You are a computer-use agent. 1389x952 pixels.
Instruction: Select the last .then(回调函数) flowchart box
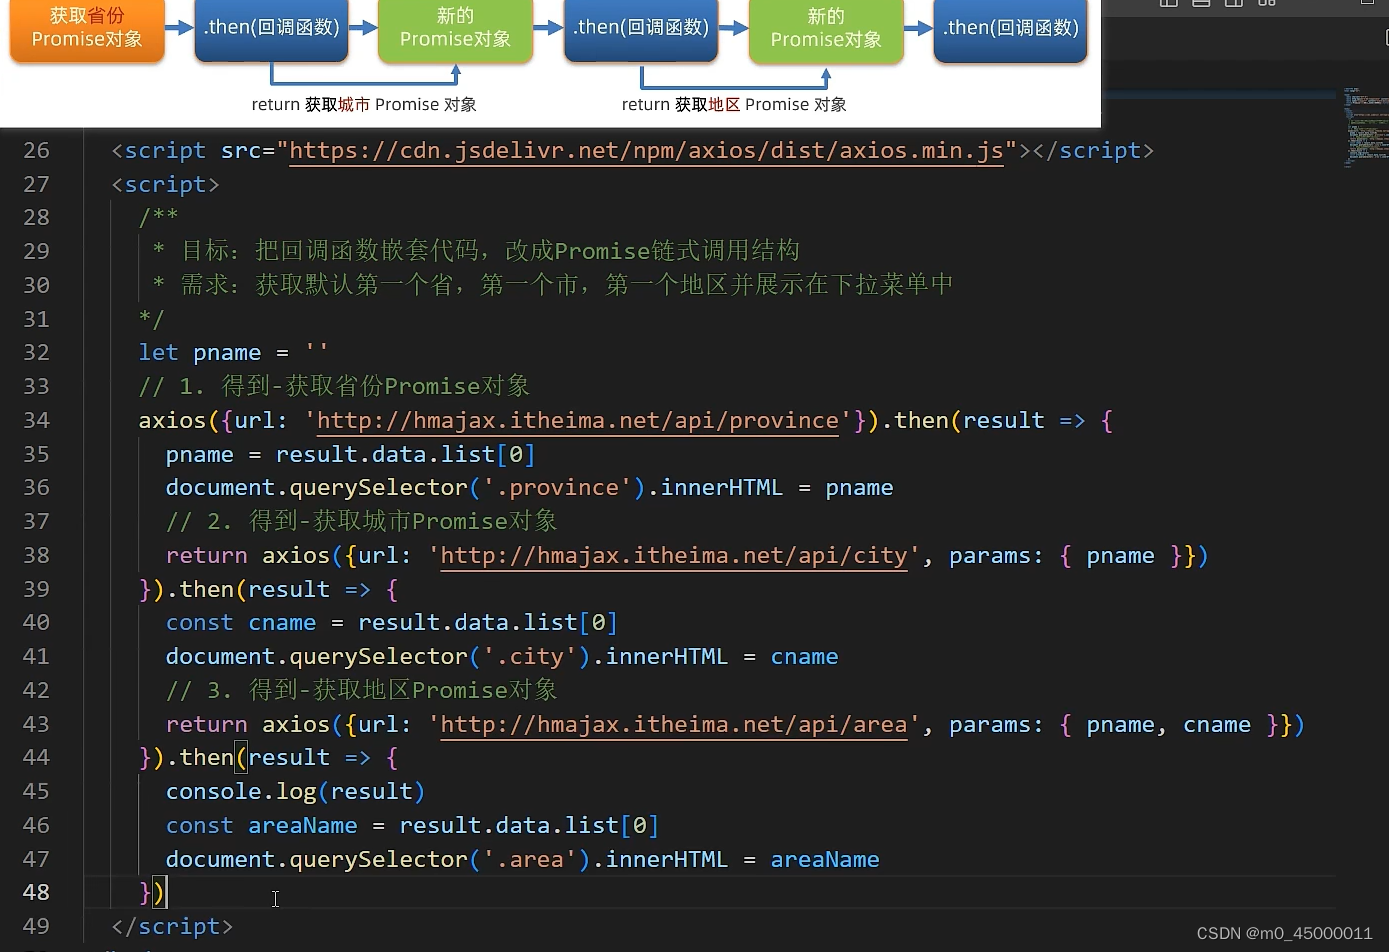(1010, 29)
